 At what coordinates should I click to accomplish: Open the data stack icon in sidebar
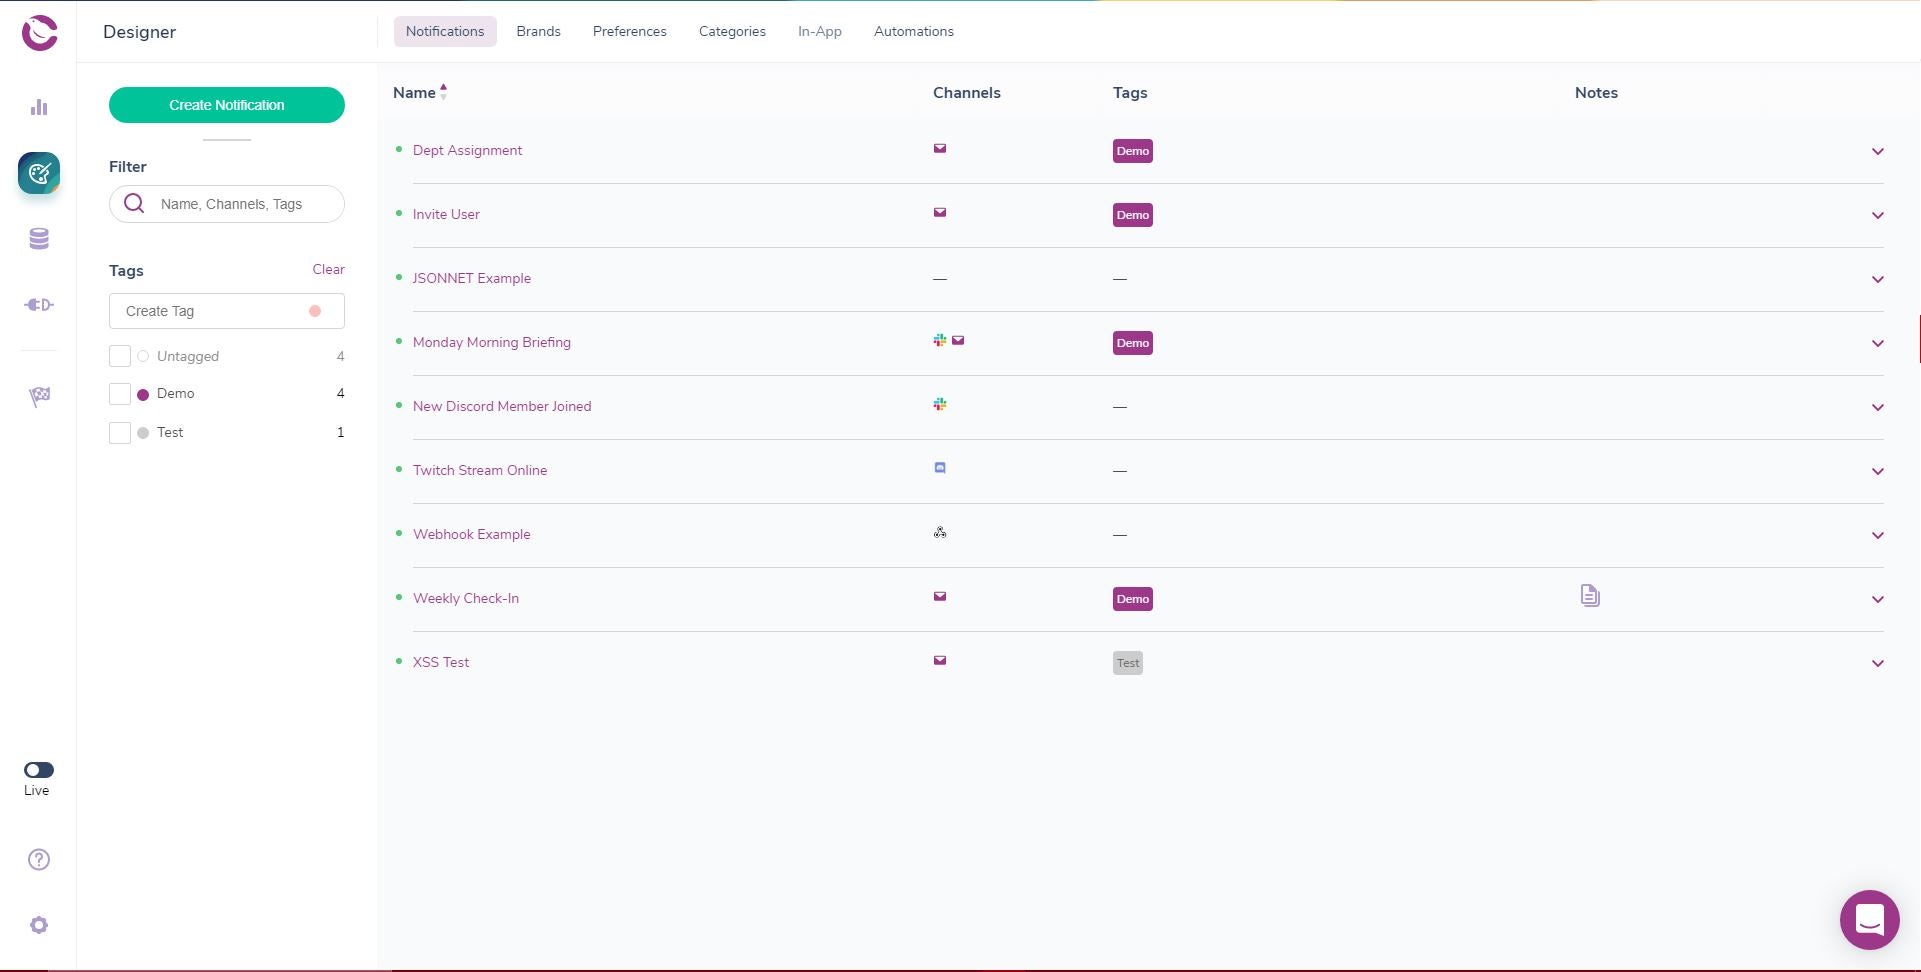click(39, 239)
